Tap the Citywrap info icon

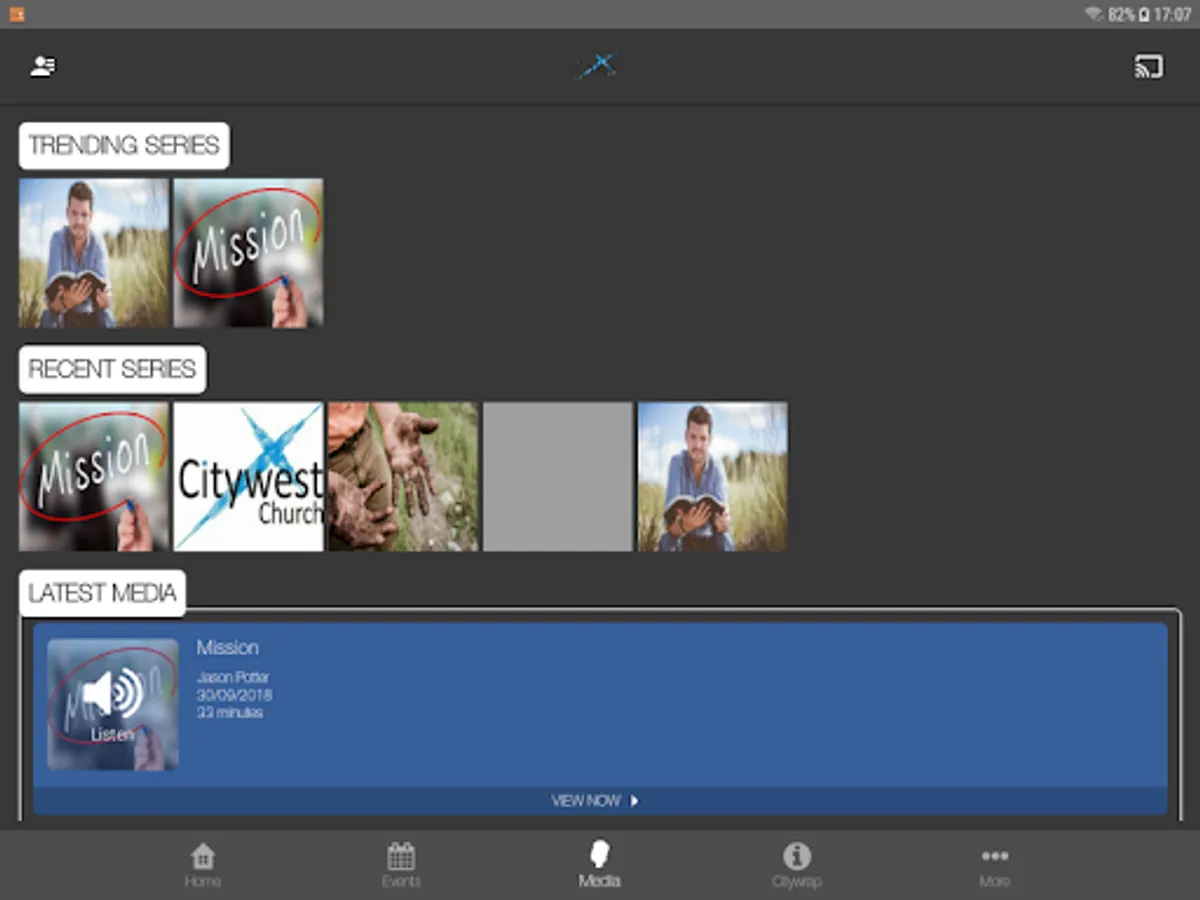(x=796, y=857)
